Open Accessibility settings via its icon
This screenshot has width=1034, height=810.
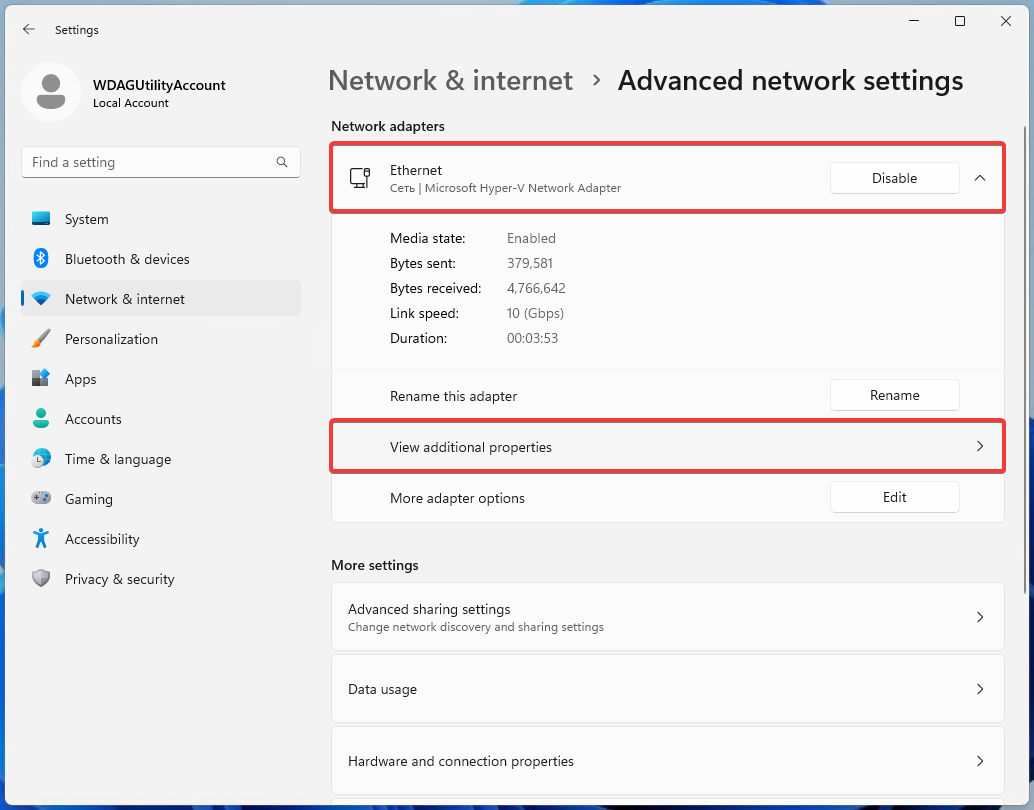coord(40,539)
